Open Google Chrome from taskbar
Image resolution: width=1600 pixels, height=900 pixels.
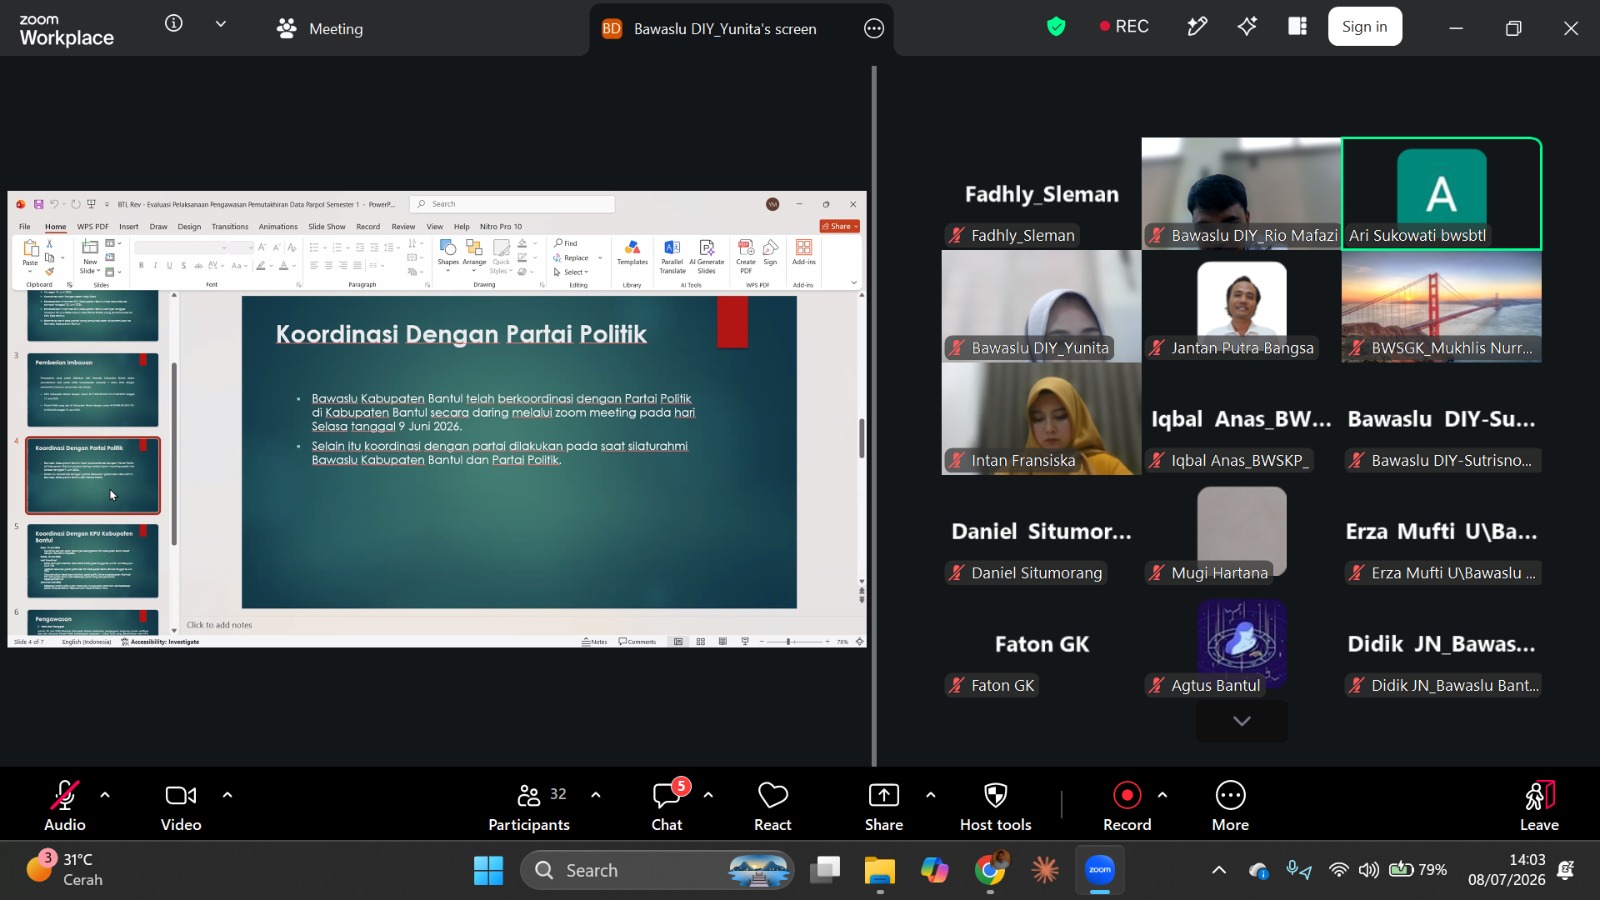991,871
